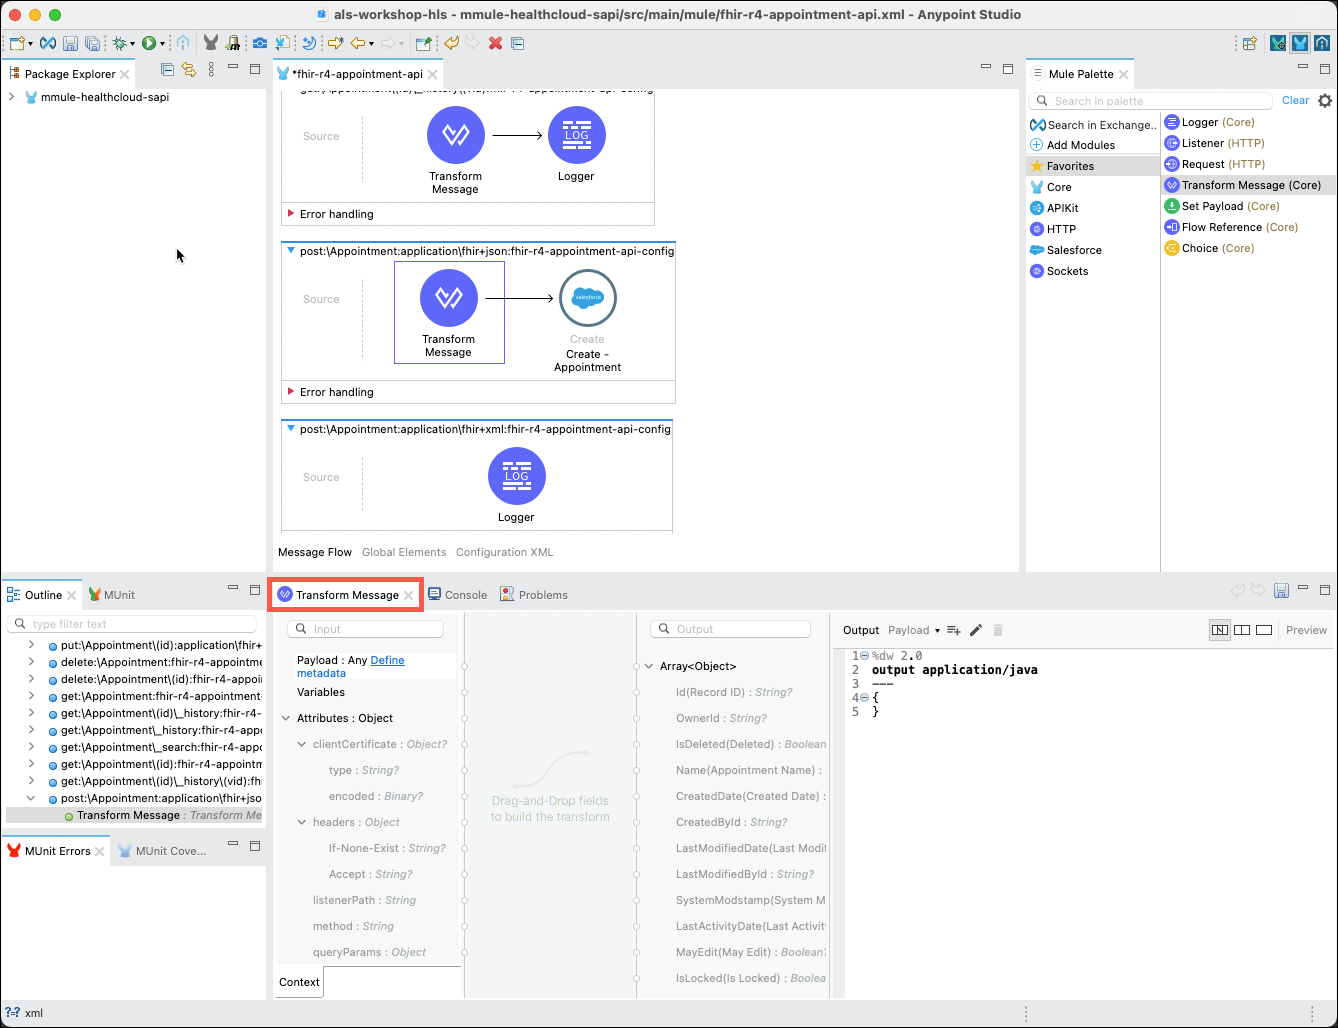Collapse all in Package Explorer toolbar

(x=167, y=70)
